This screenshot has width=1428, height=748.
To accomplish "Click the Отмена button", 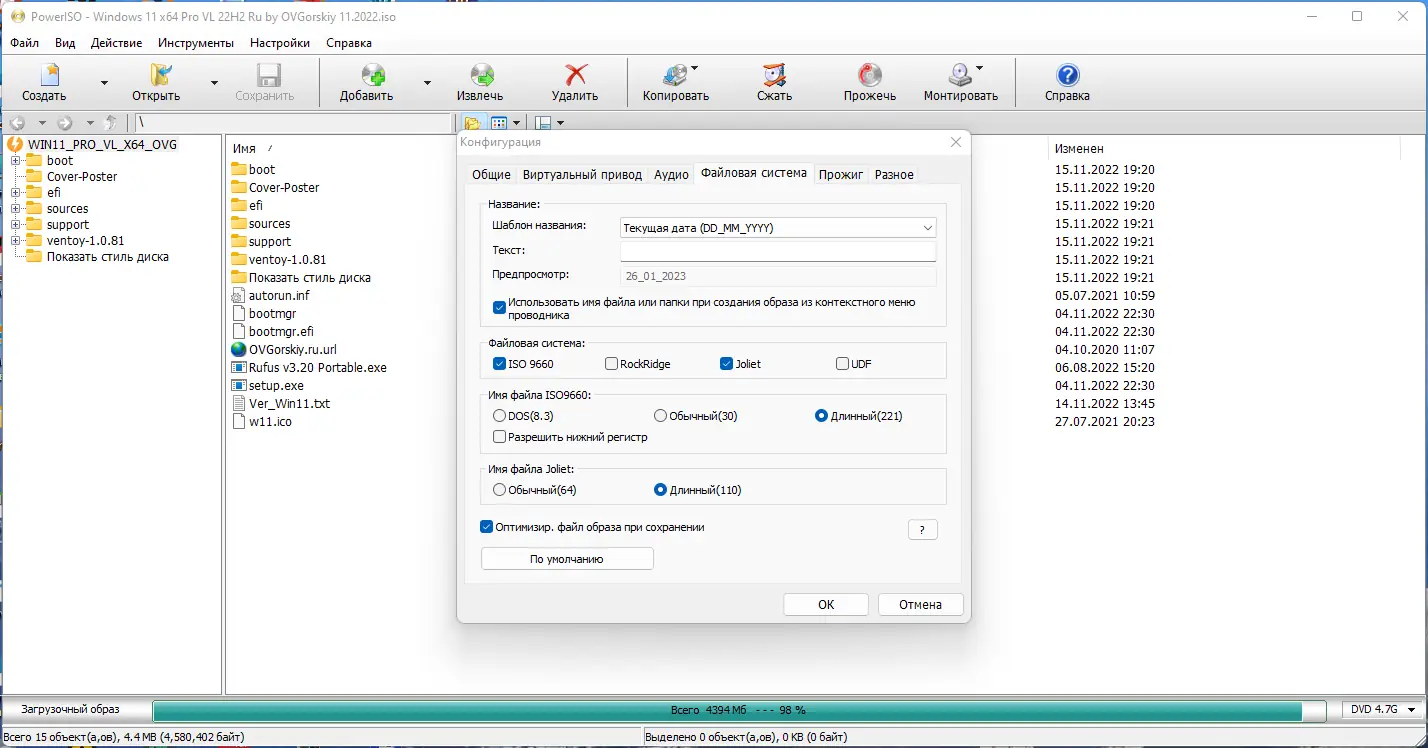I will point(920,604).
